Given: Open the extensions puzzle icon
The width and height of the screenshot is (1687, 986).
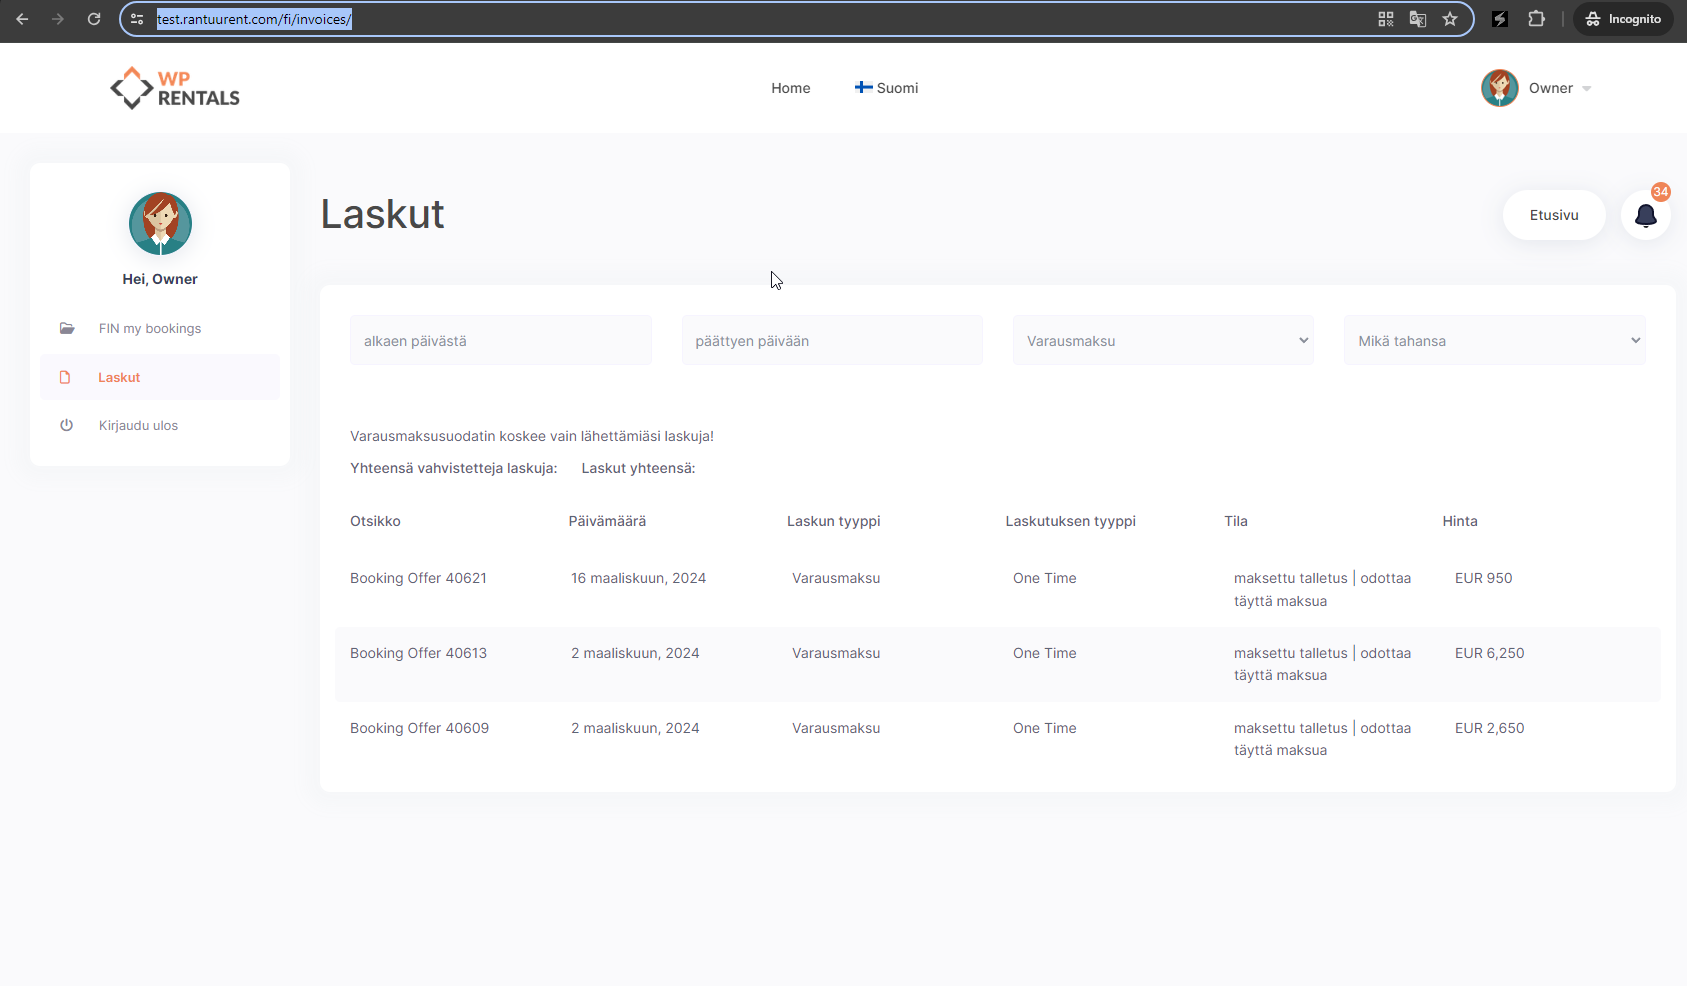Looking at the screenshot, I should (x=1537, y=19).
